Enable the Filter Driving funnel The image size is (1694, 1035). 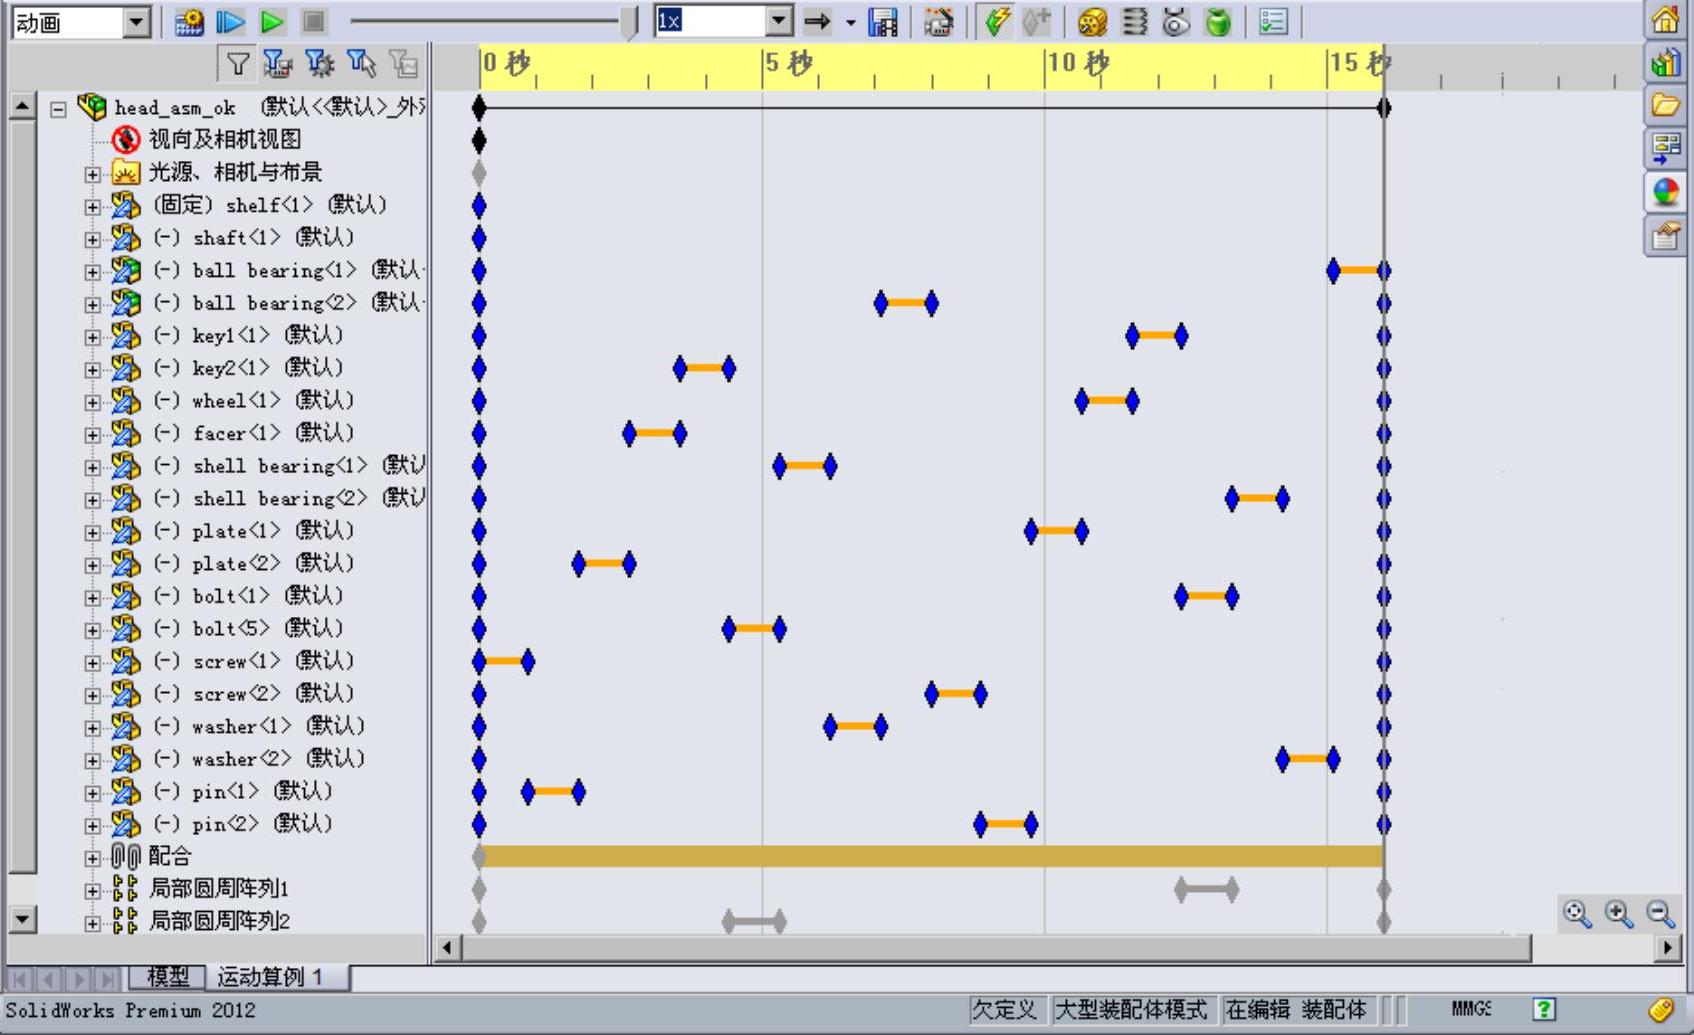pos(319,65)
